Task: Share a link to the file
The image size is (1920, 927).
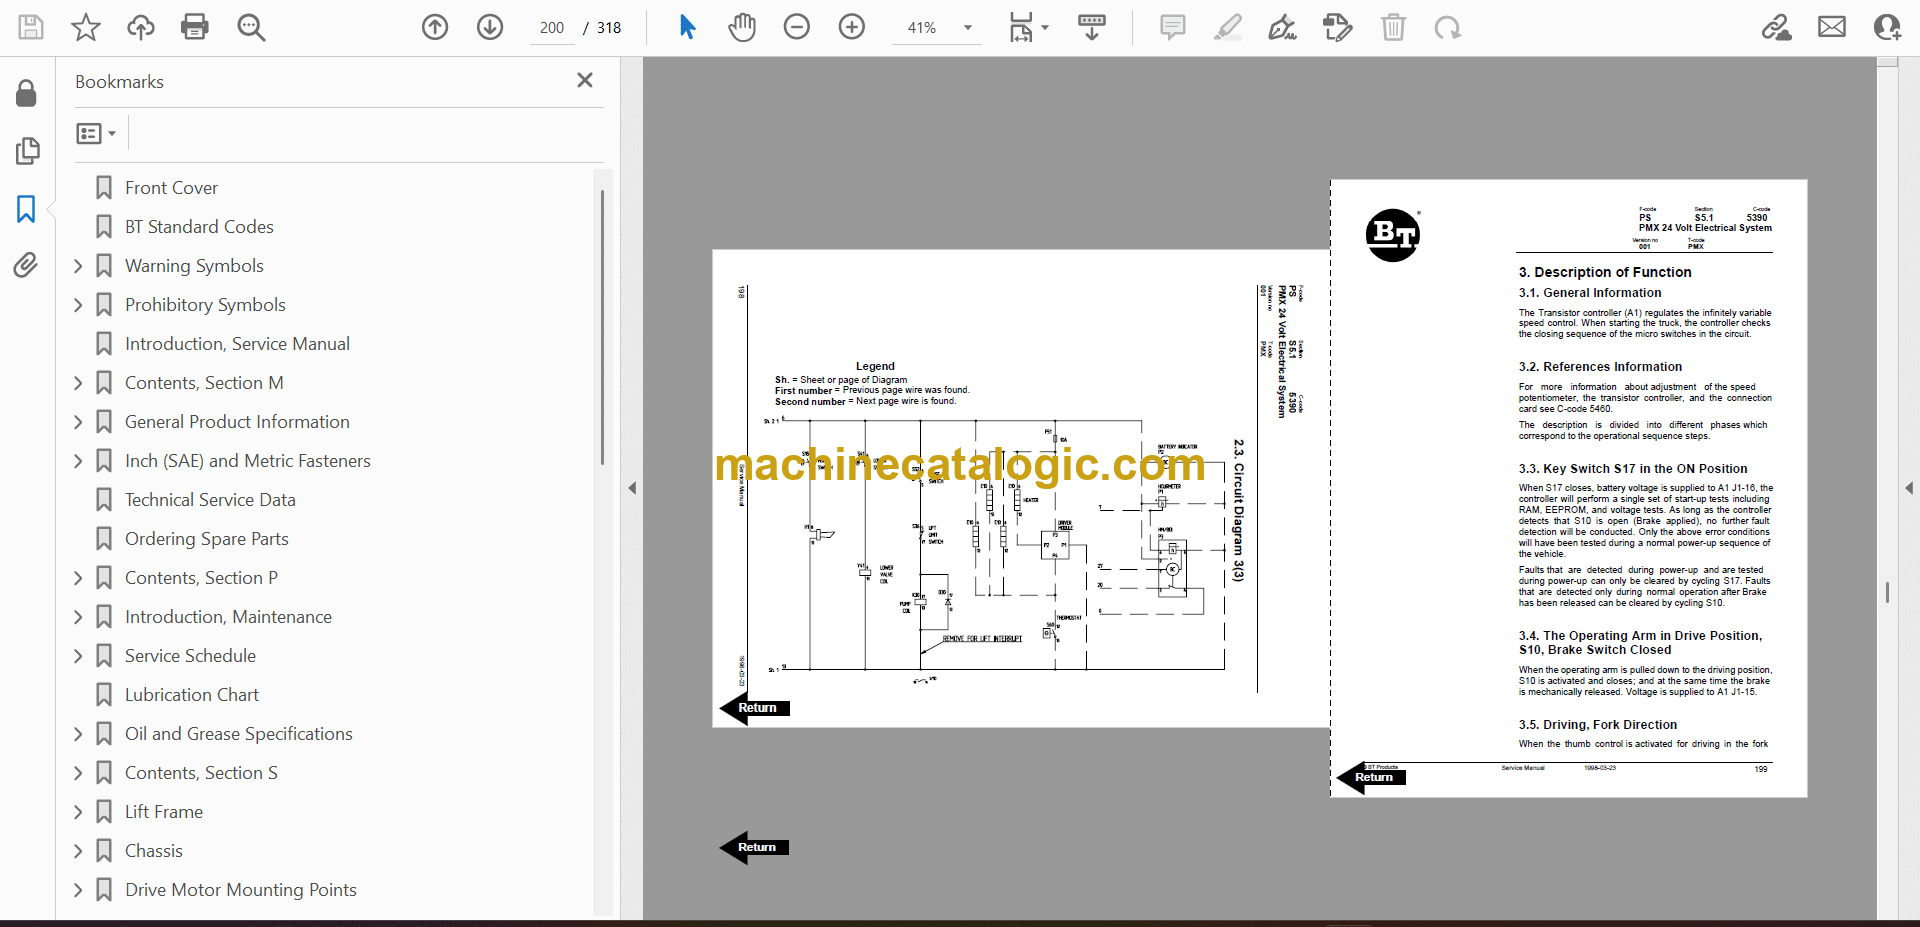Action: (x=1777, y=27)
